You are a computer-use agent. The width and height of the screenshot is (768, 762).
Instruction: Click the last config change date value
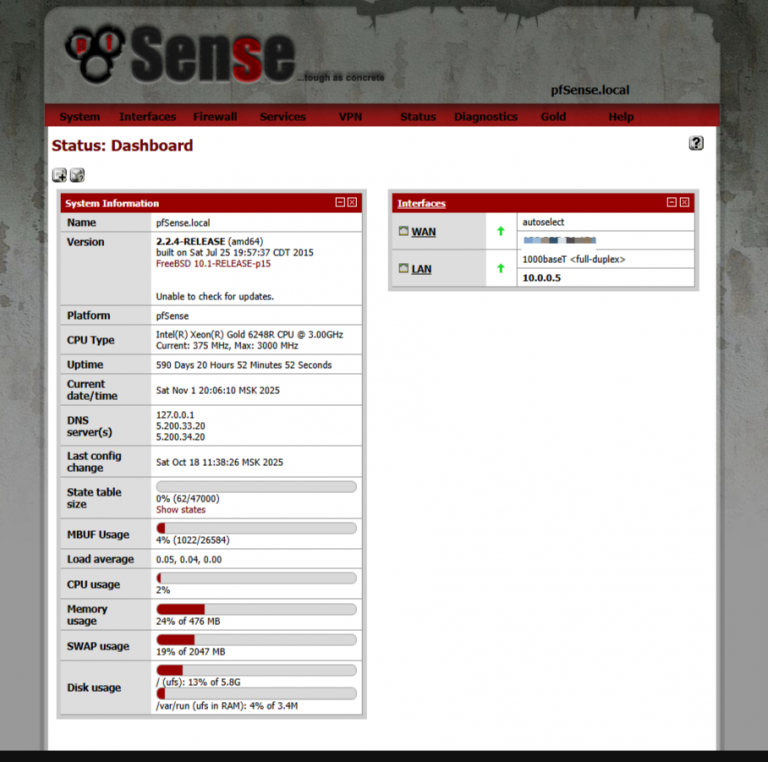[219, 462]
